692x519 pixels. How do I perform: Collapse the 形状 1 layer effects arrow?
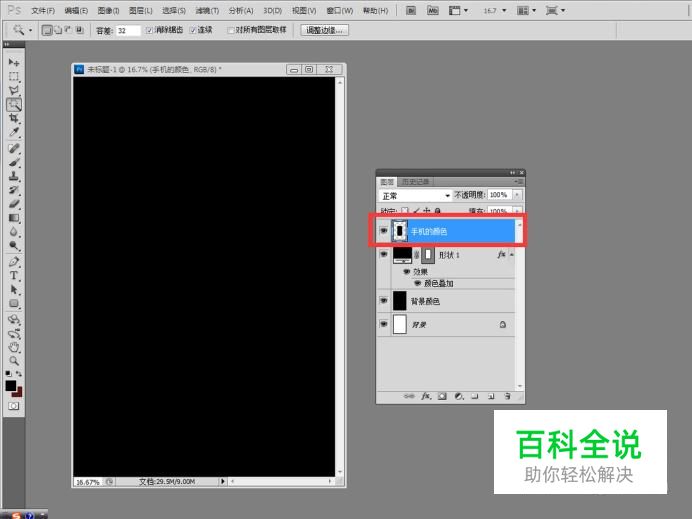click(x=512, y=254)
